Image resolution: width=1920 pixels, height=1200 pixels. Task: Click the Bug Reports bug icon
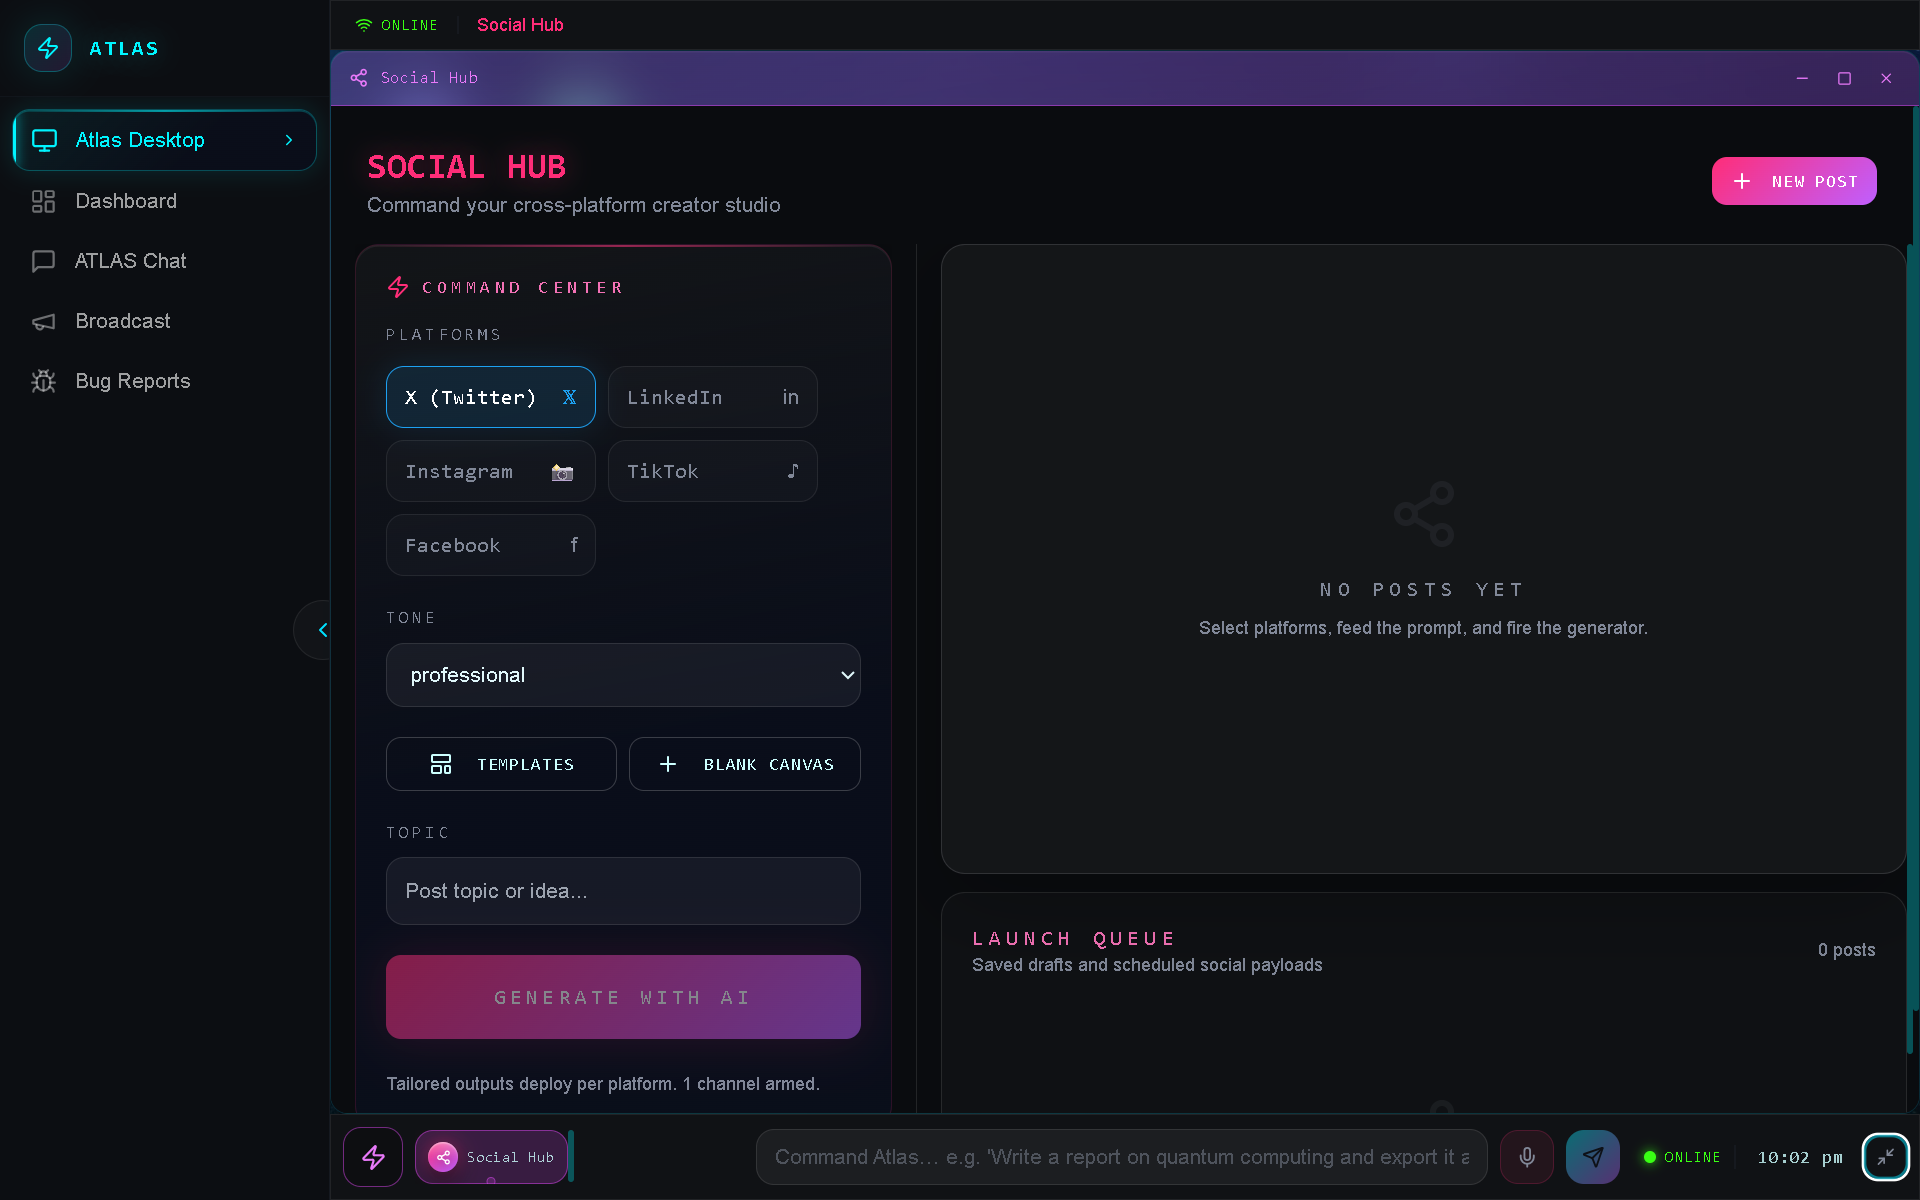(43, 381)
